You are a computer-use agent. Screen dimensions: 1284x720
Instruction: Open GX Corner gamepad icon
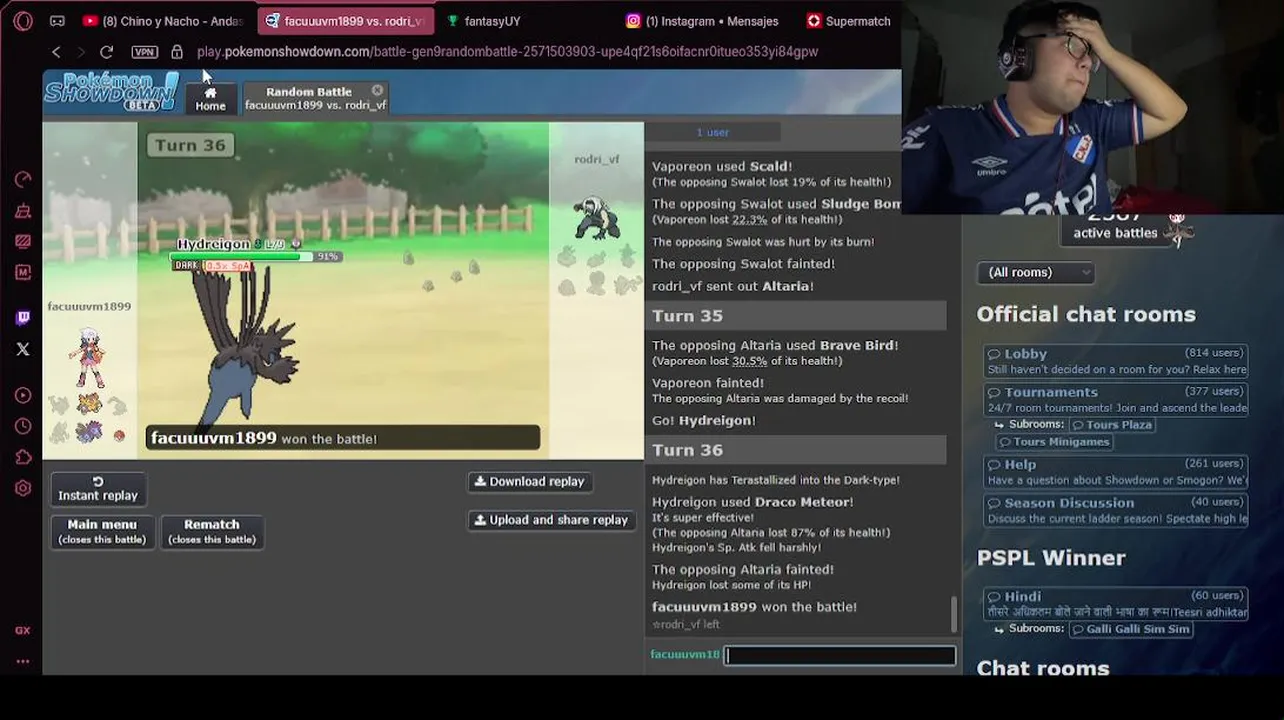57,21
